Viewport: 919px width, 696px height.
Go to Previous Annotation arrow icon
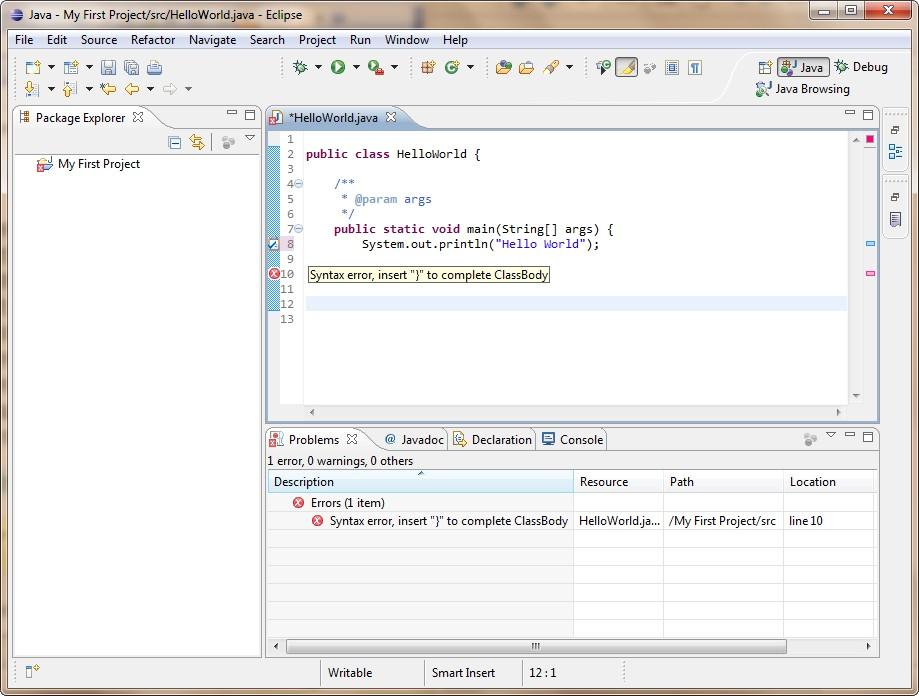pos(70,89)
